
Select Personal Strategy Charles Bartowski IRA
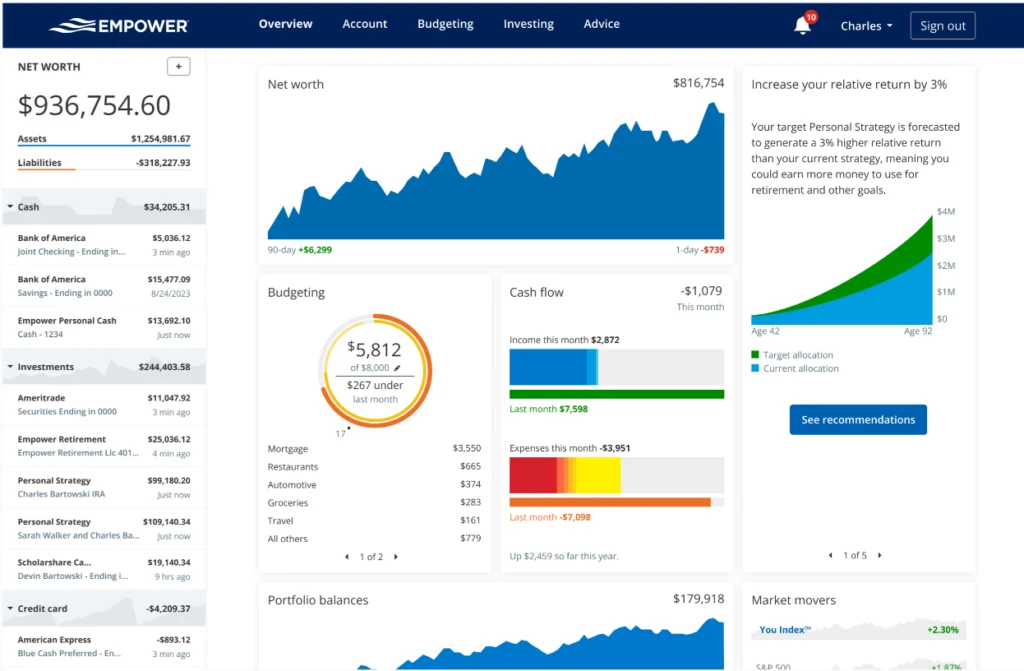click(x=104, y=487)
